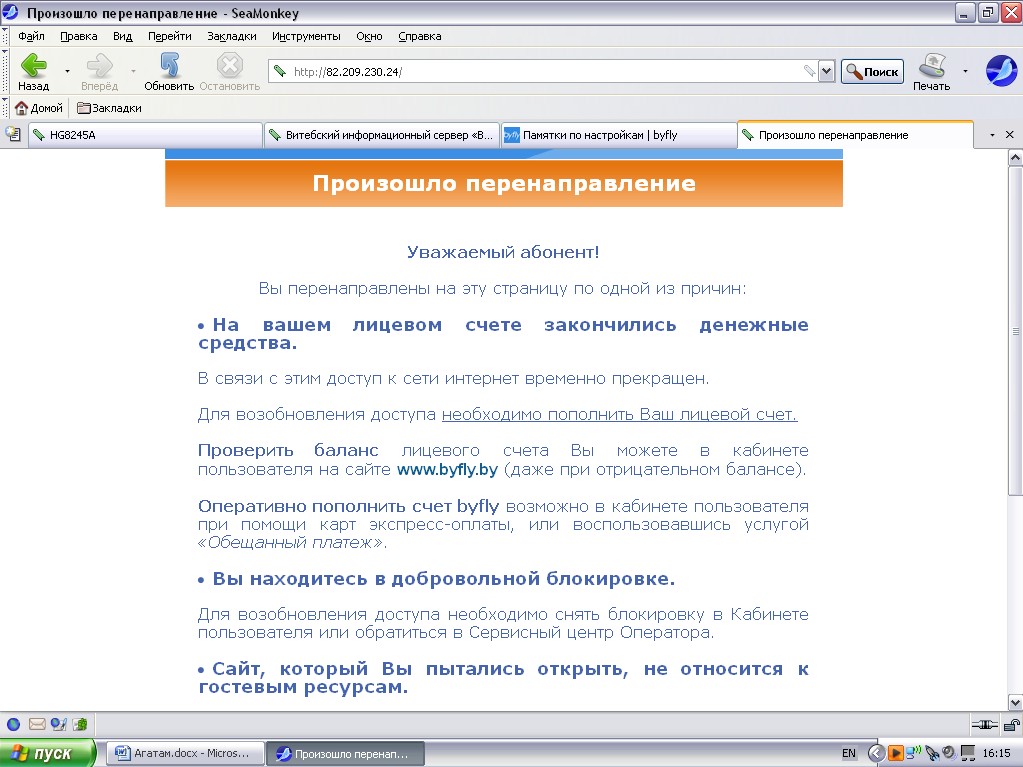The width and height of the screenshot is (1023, 767).
Task: Switch to Агатам.docx Word taskbar item
Action: [185, 753]
